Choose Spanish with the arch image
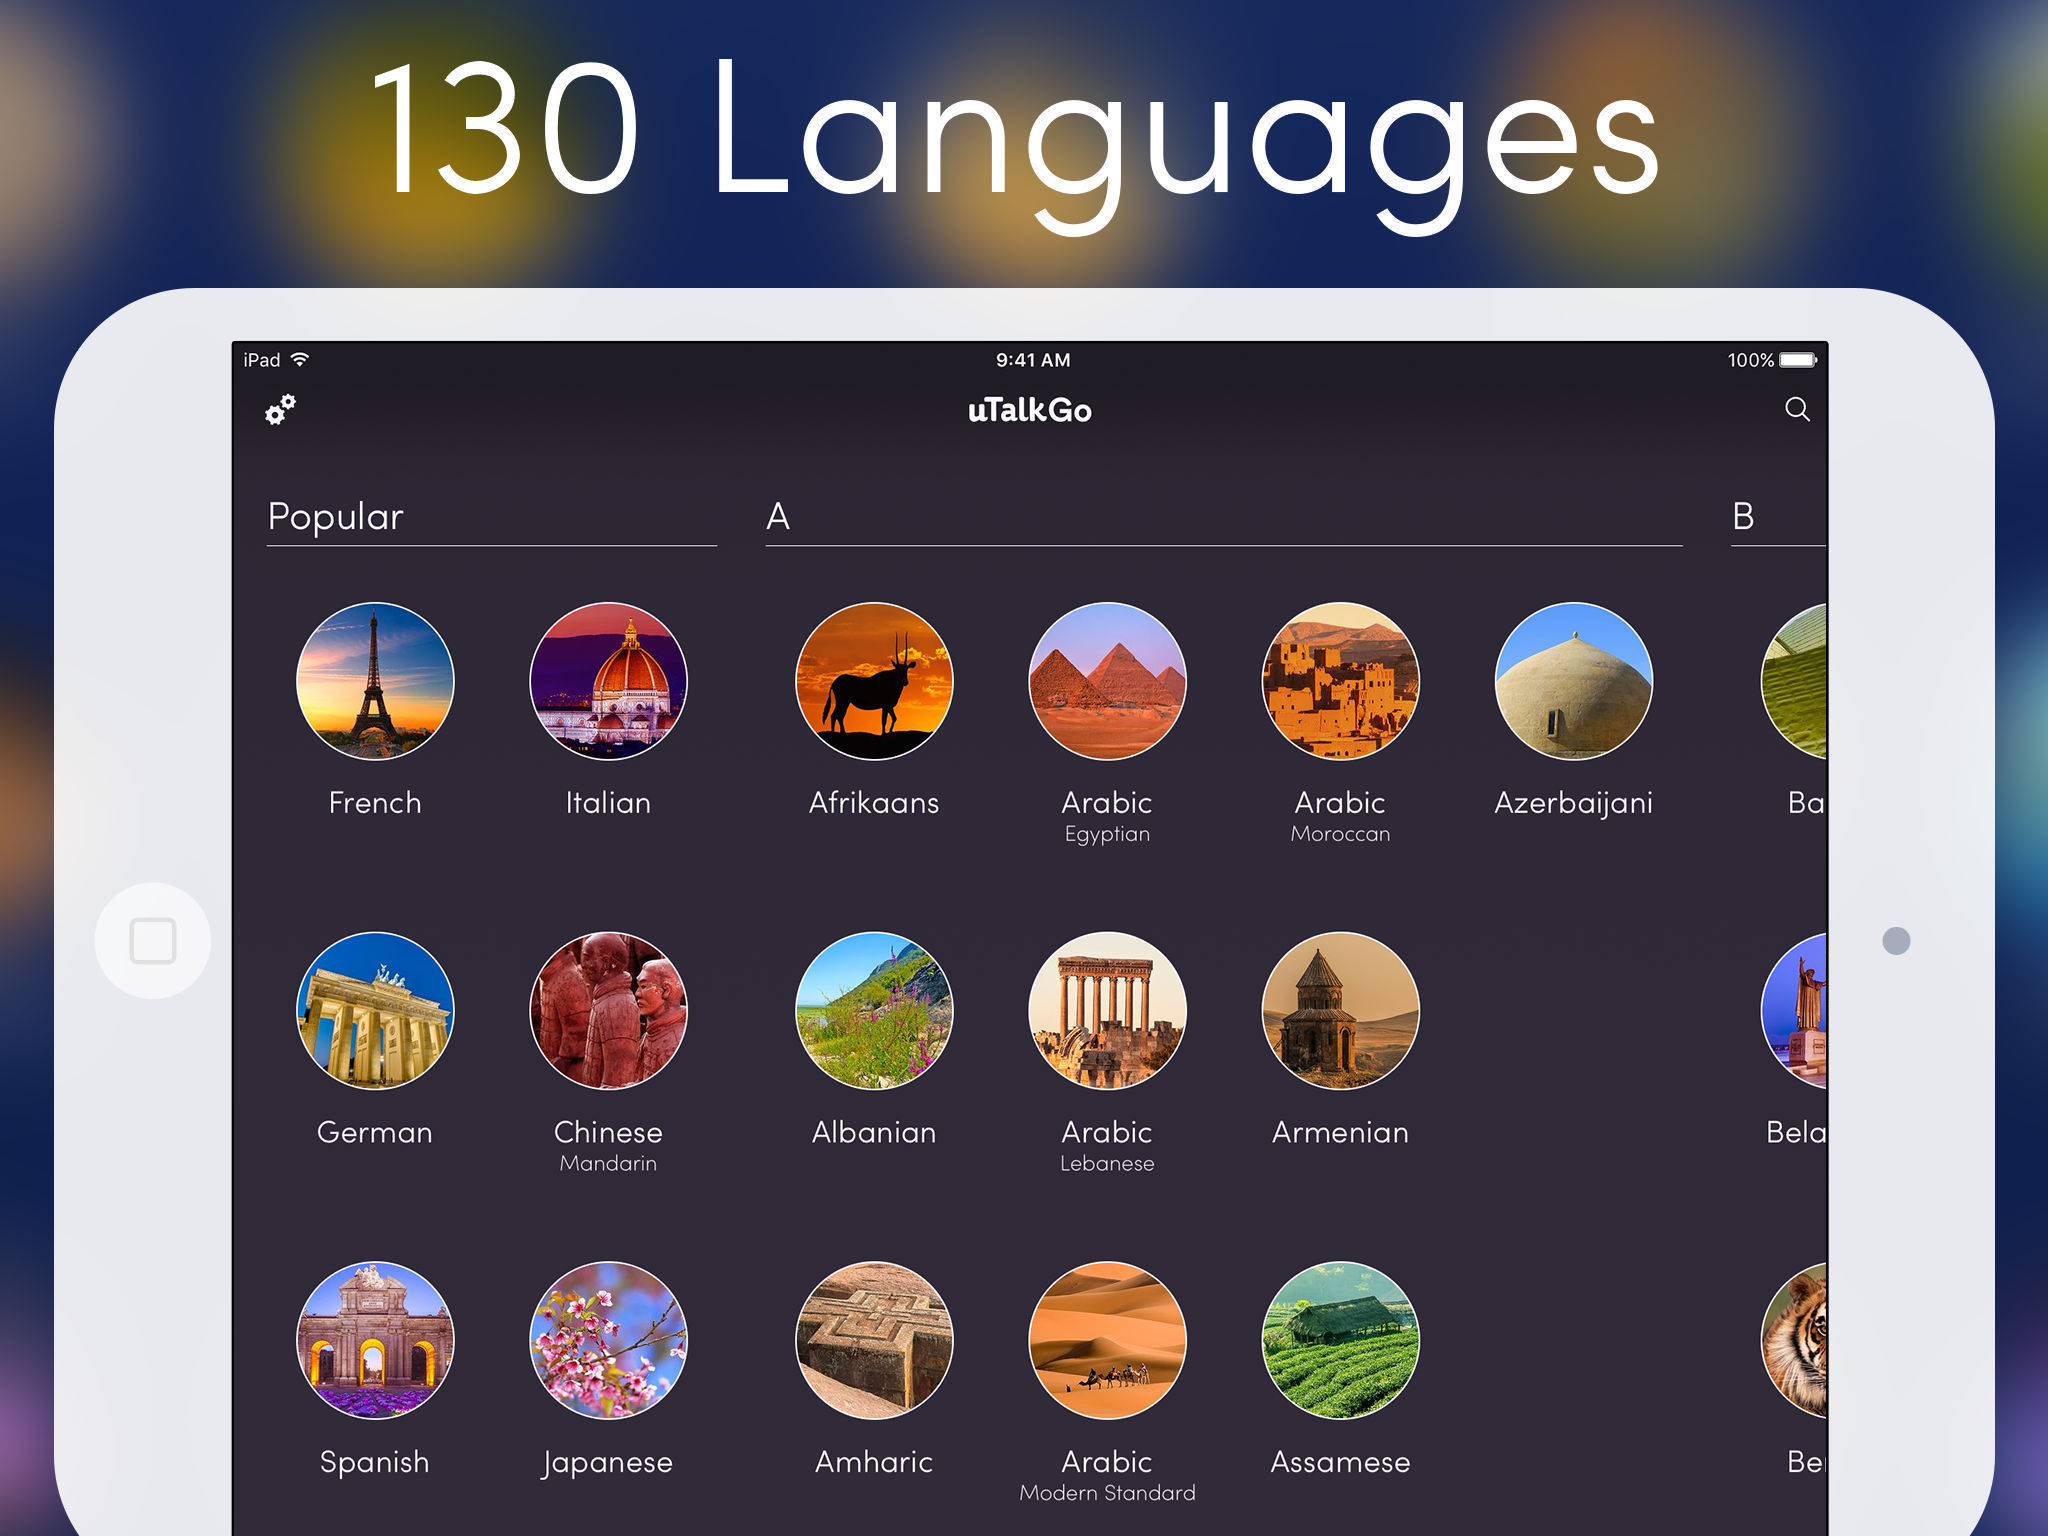Screen dimensions: 2048x1536 tap(375, 1340)
